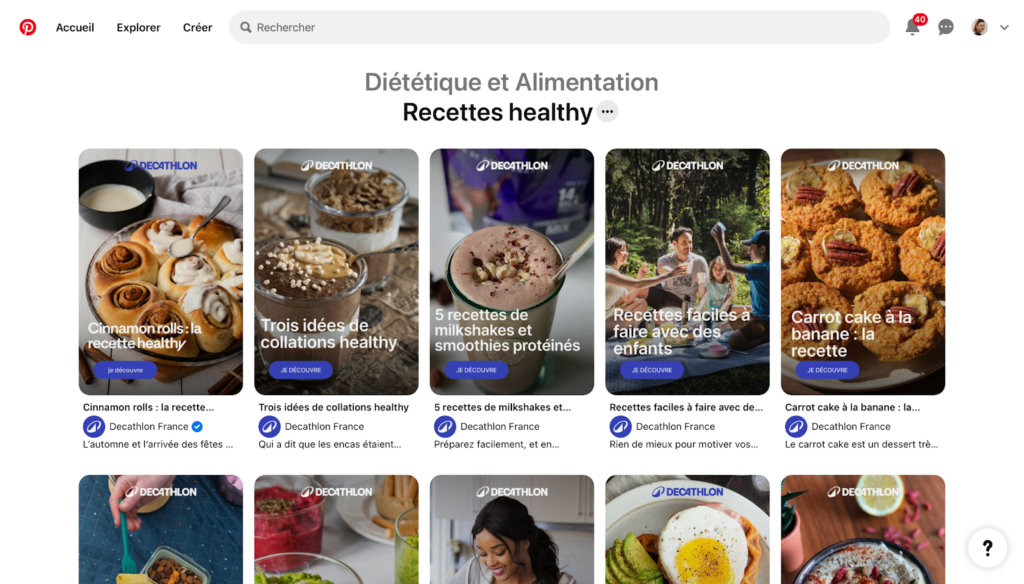Click Decathlon France name under milkshakes pin
Screen dimensions: 1024x584
(500, 427)
